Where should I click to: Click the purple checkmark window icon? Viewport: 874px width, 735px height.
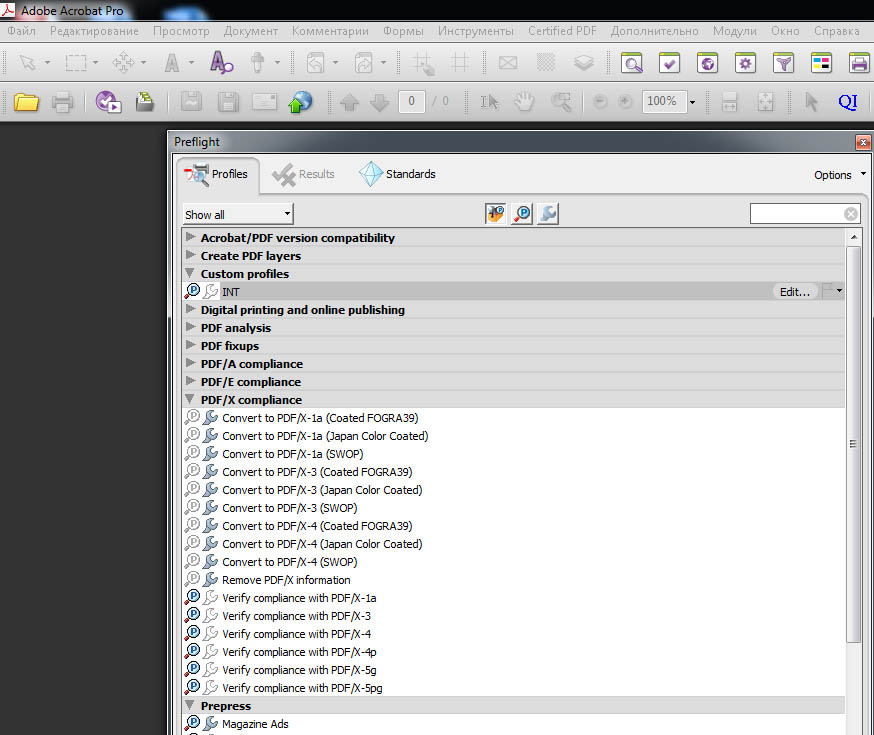click(x=669, y=63)
